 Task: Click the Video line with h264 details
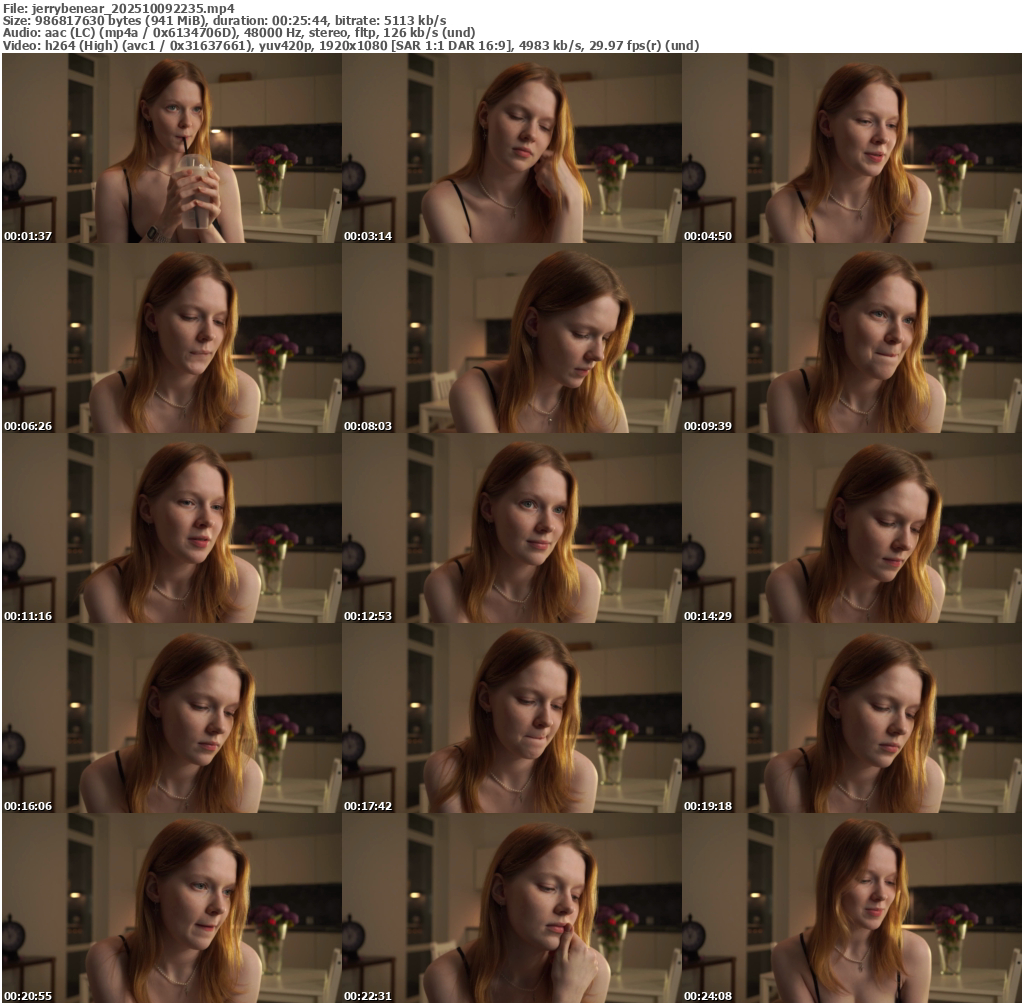[351, 45]
